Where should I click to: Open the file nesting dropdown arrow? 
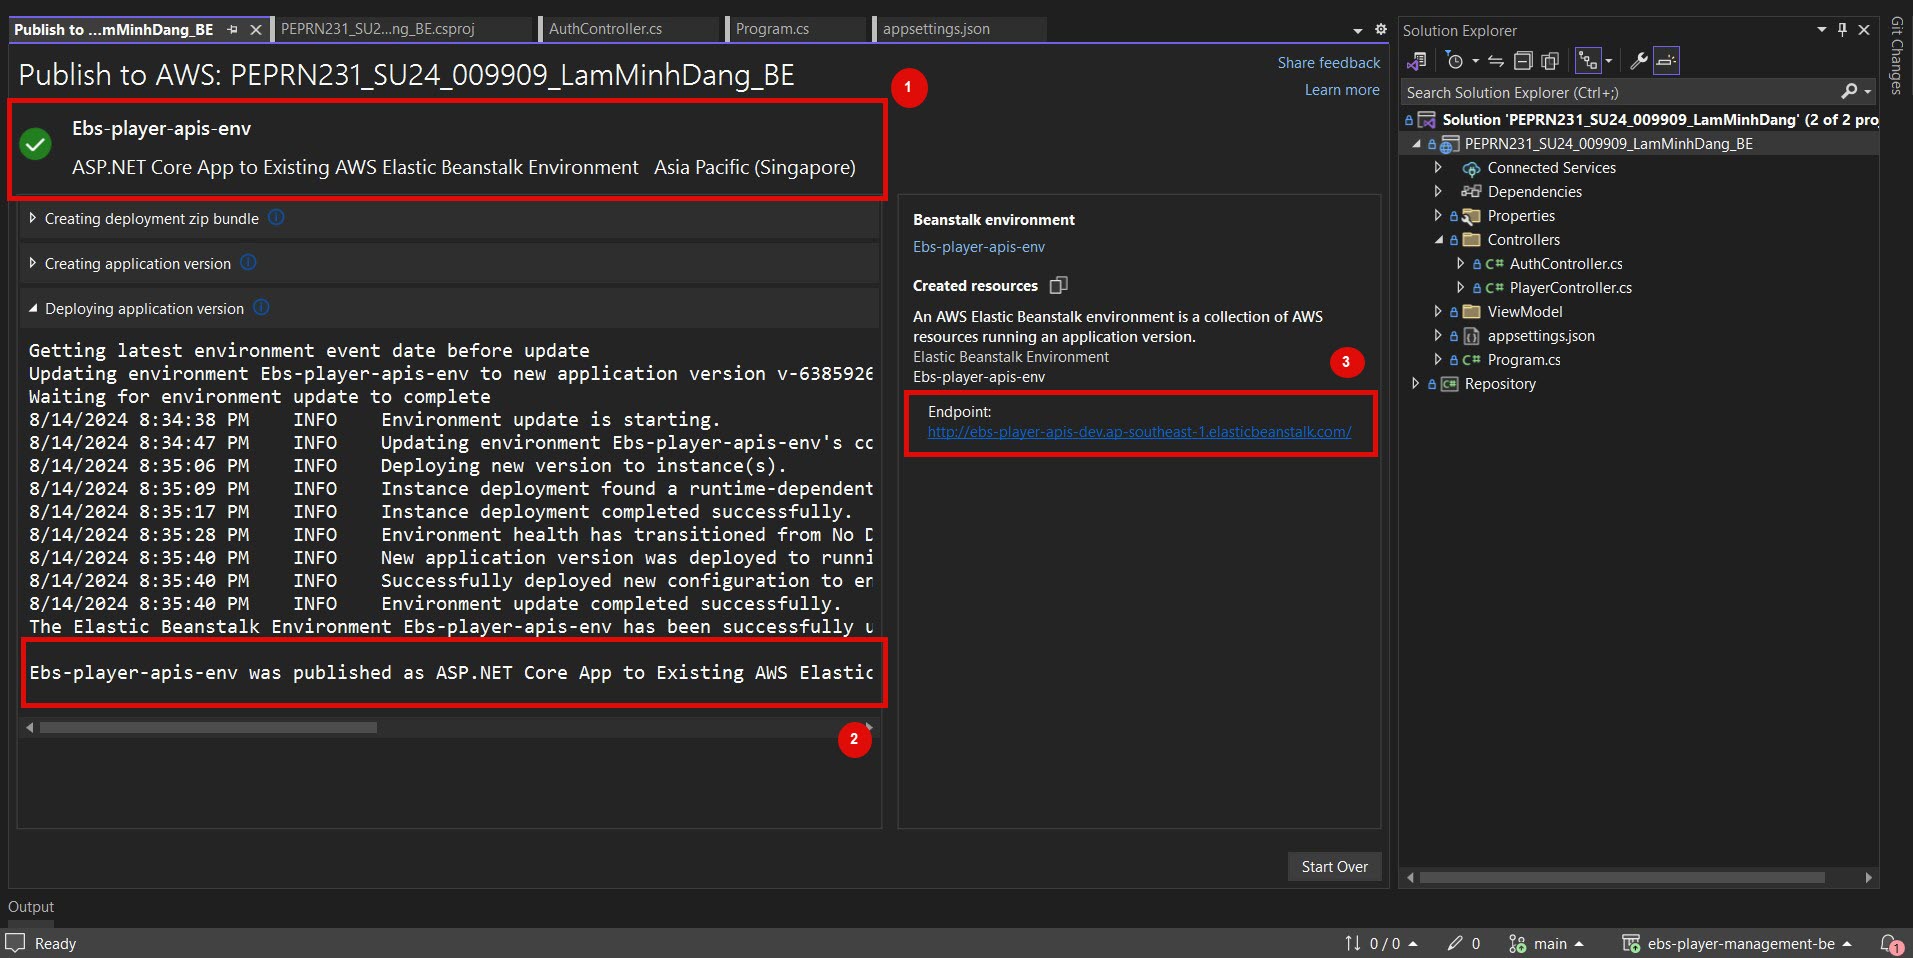[x=1608, y=61]
